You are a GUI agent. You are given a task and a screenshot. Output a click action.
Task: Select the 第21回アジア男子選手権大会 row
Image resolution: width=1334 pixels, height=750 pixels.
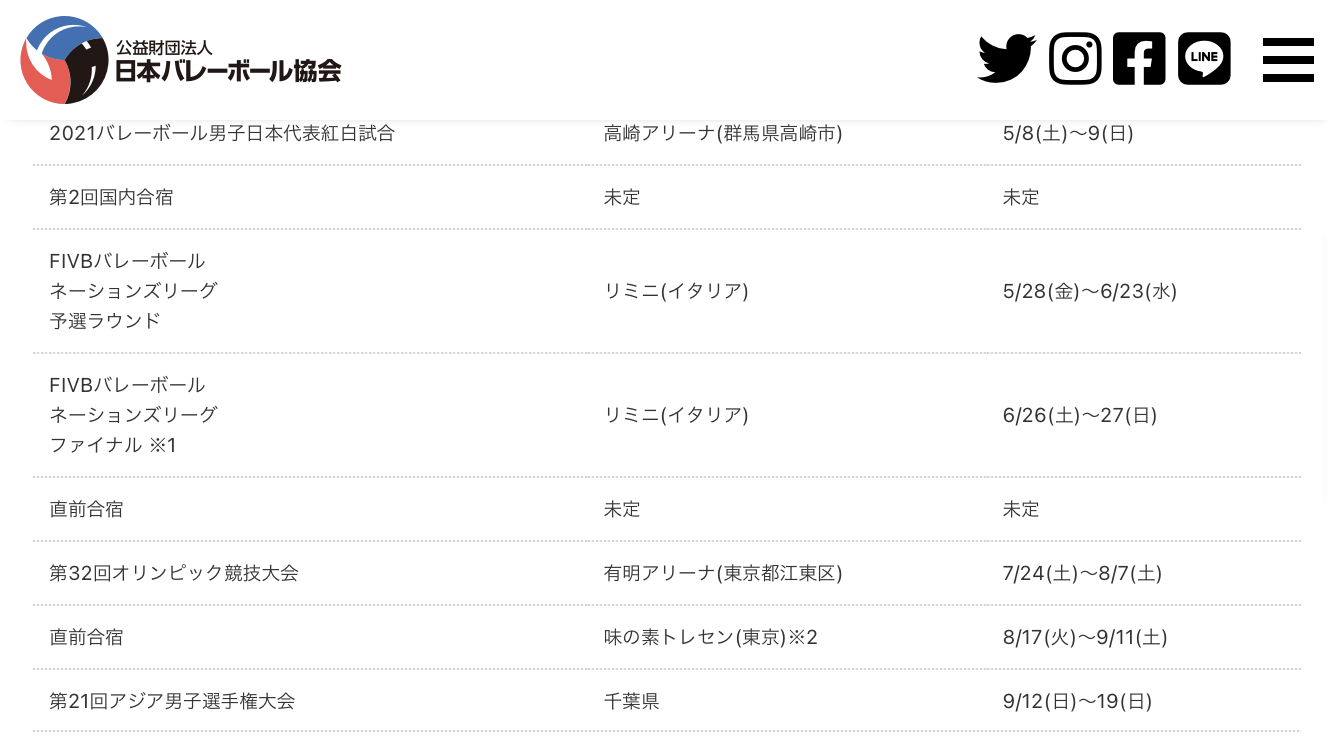coord(667,701)
